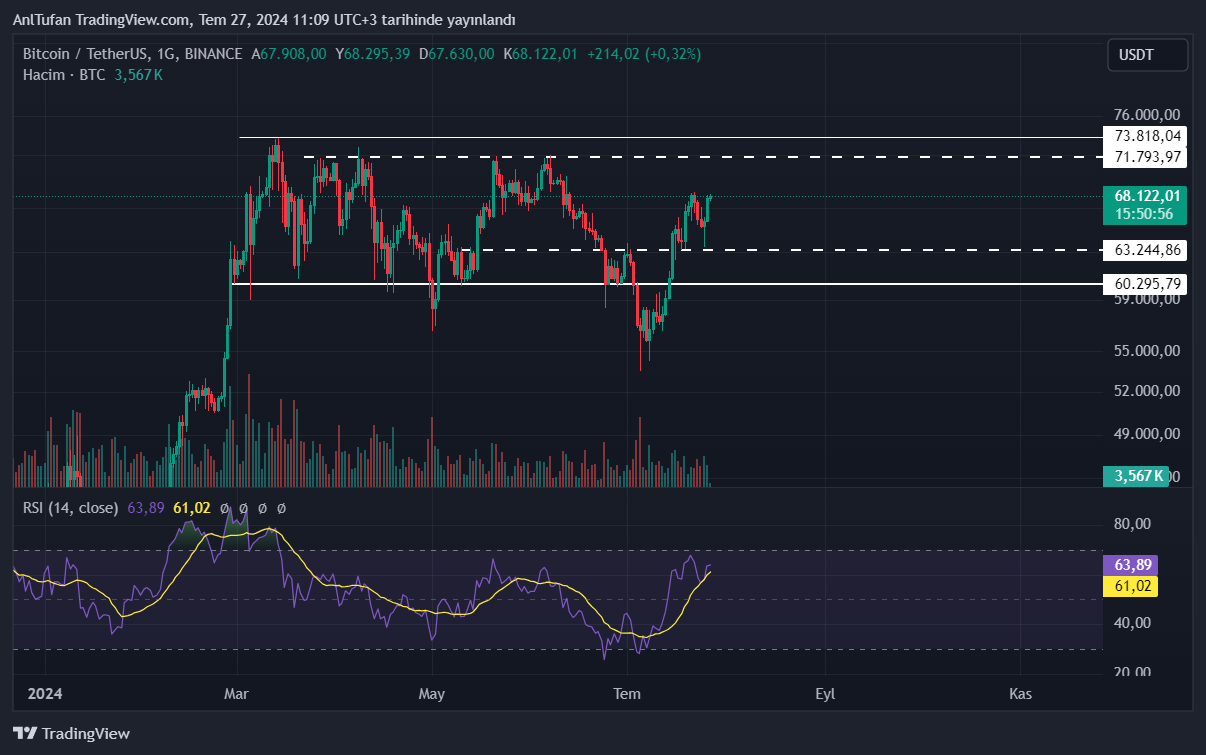
Task: Click the BINANCE exchange label in the header
Action: pyautogui.click(x=213, y=54)
